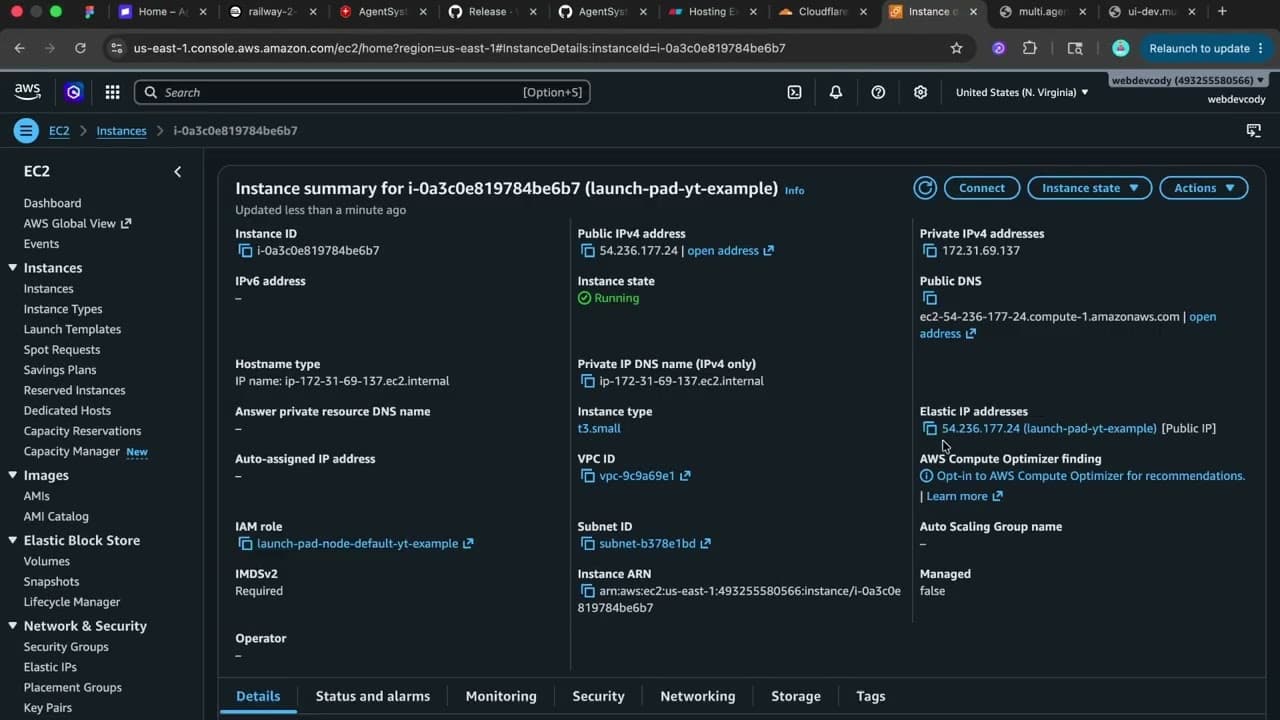This screenshot has width=1280, height=720.
Task: Open the help question mark icon
Action: [878, 92]
